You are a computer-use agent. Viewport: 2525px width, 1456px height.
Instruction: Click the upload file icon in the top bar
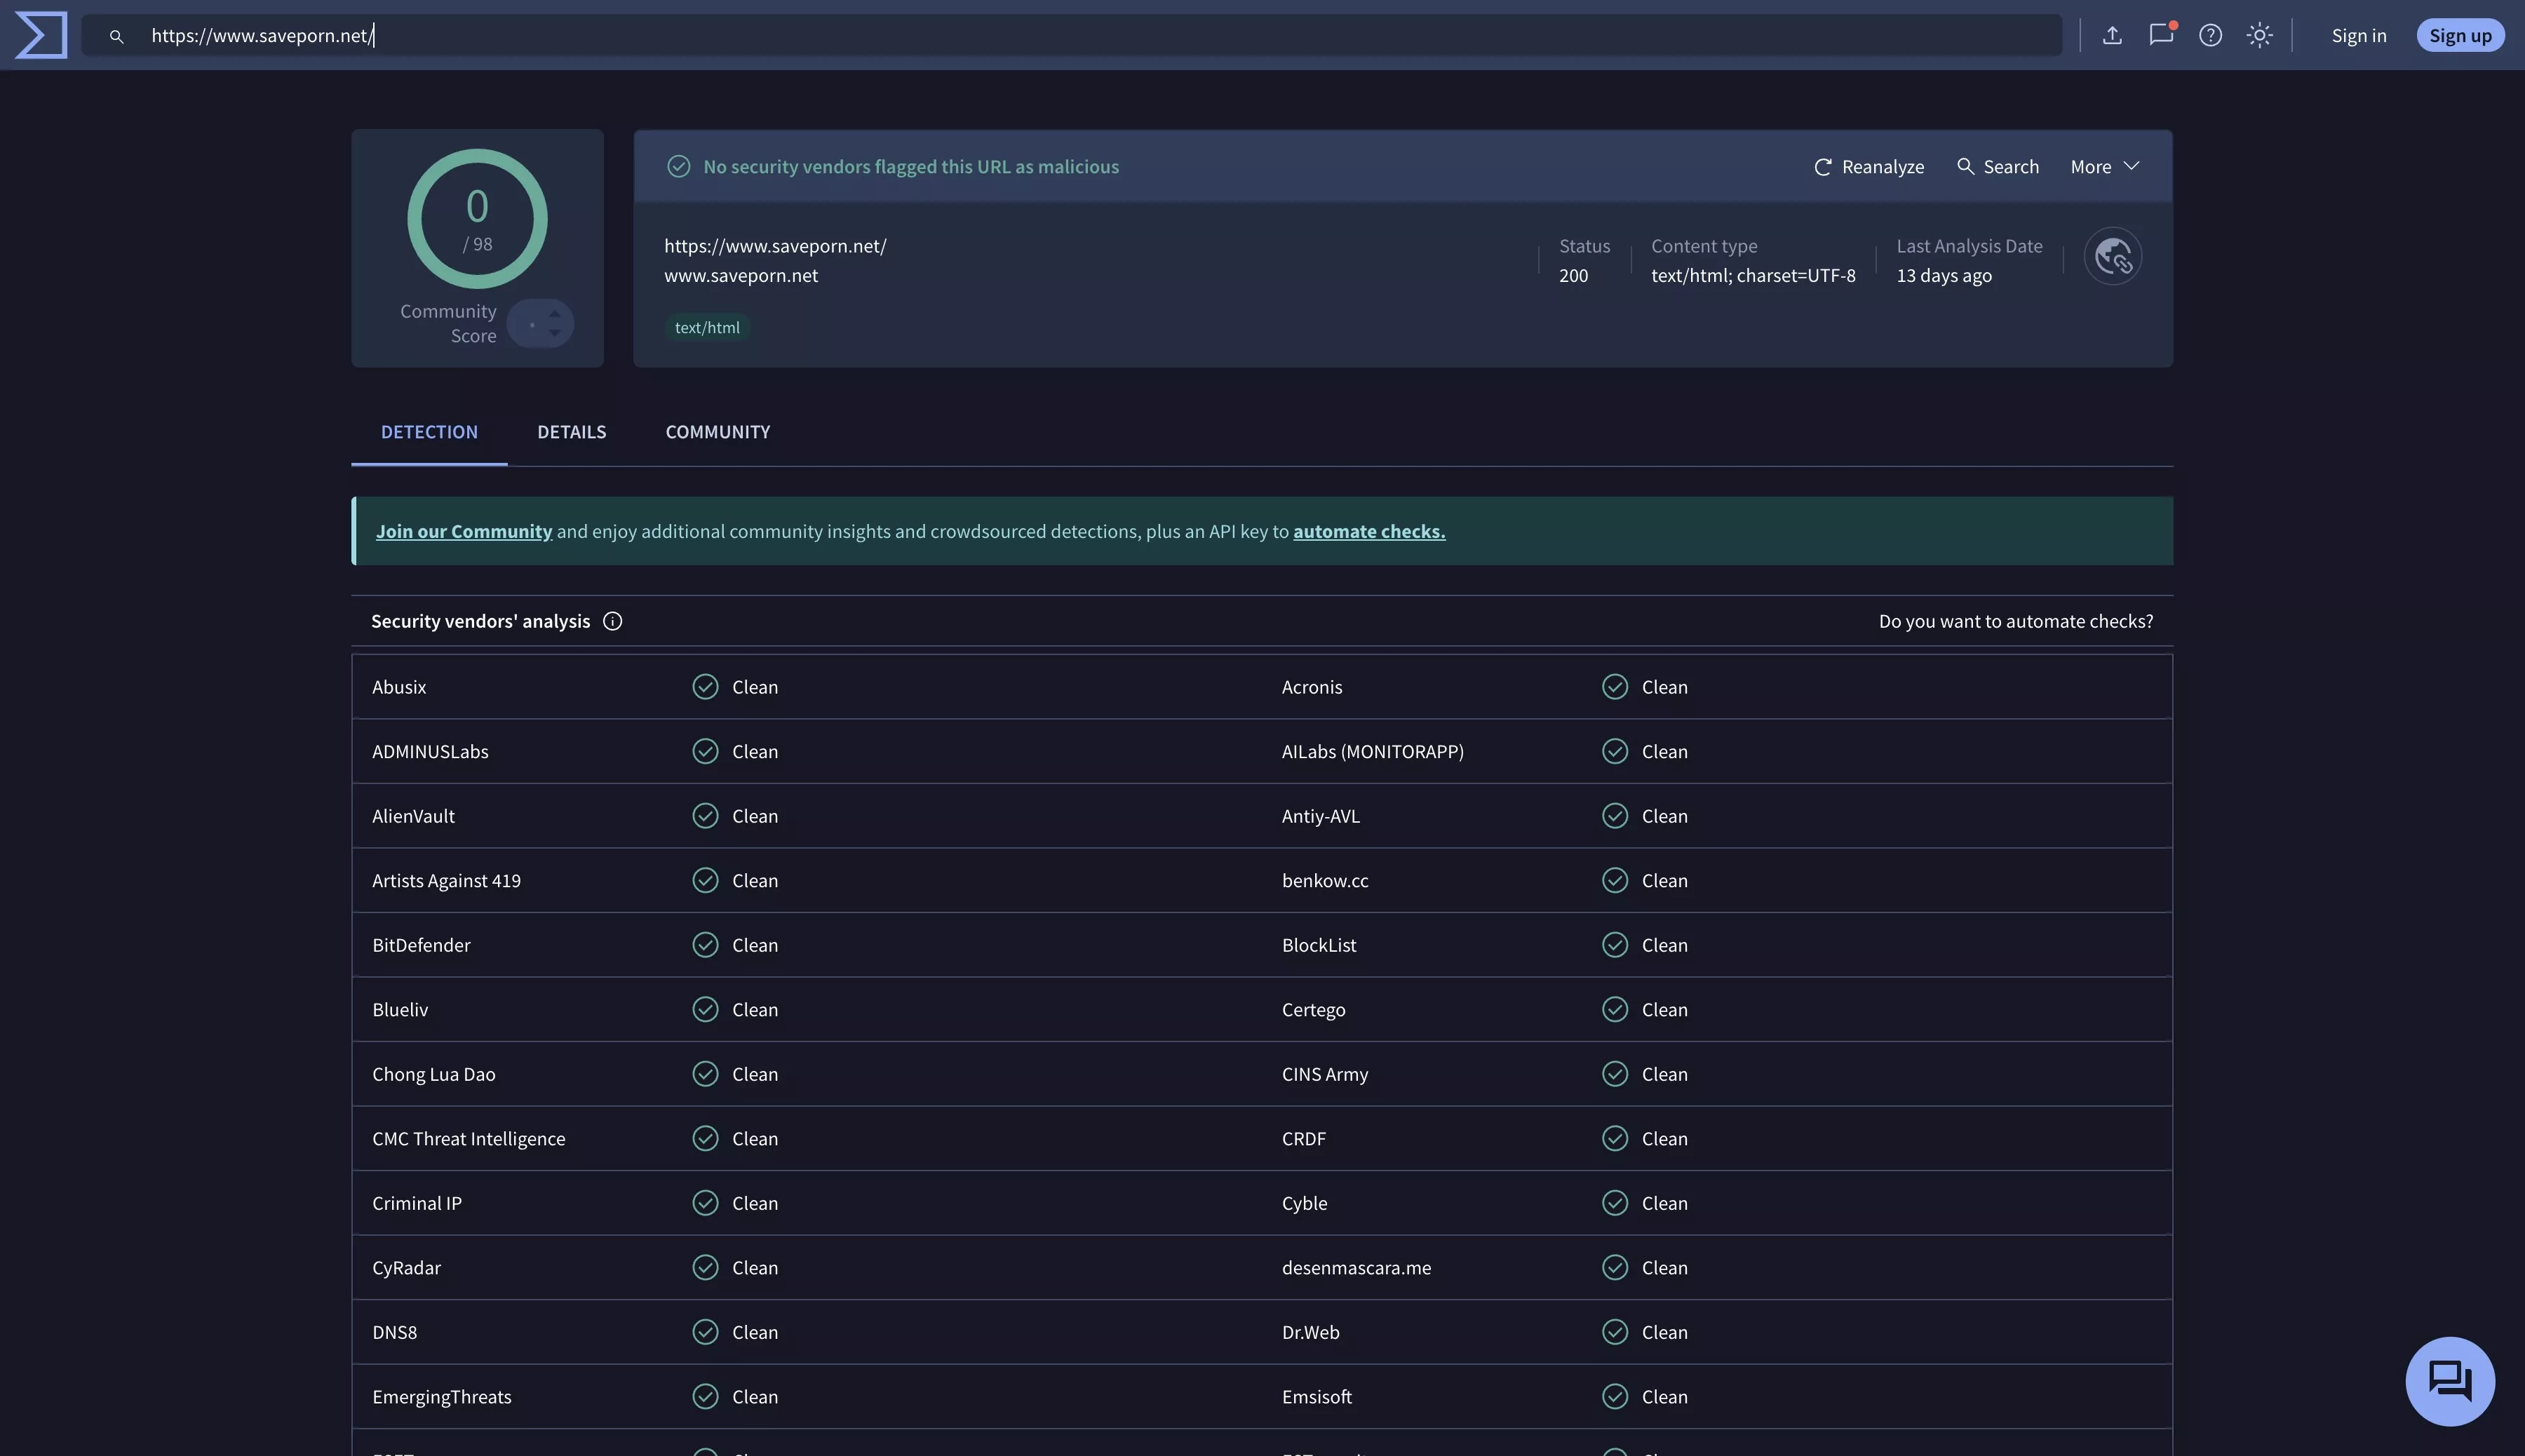2112,35
